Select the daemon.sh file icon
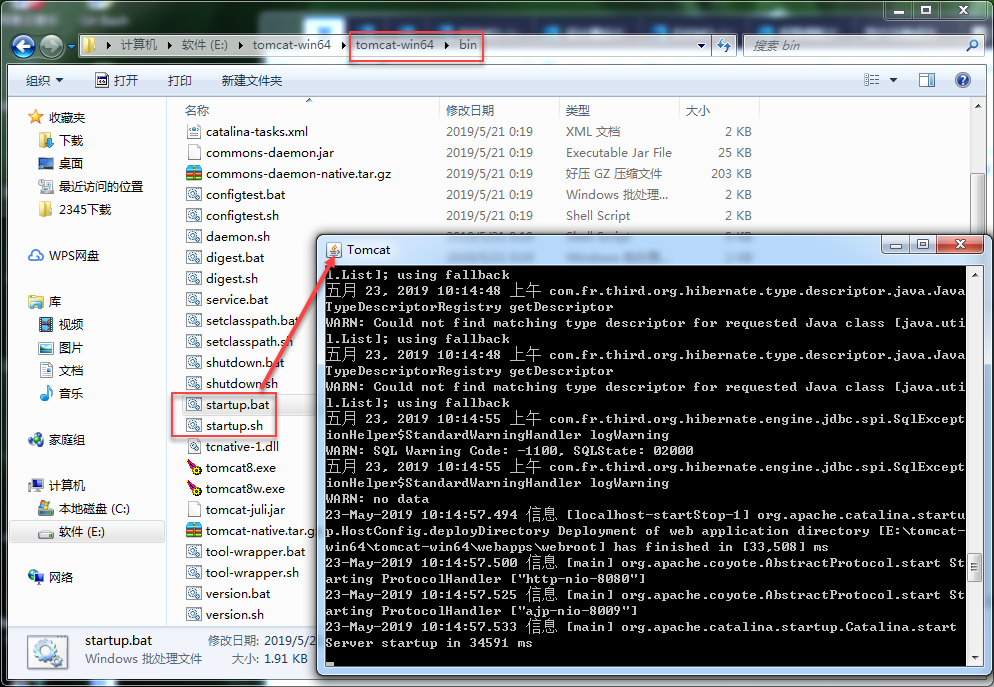 pos(194,236)
